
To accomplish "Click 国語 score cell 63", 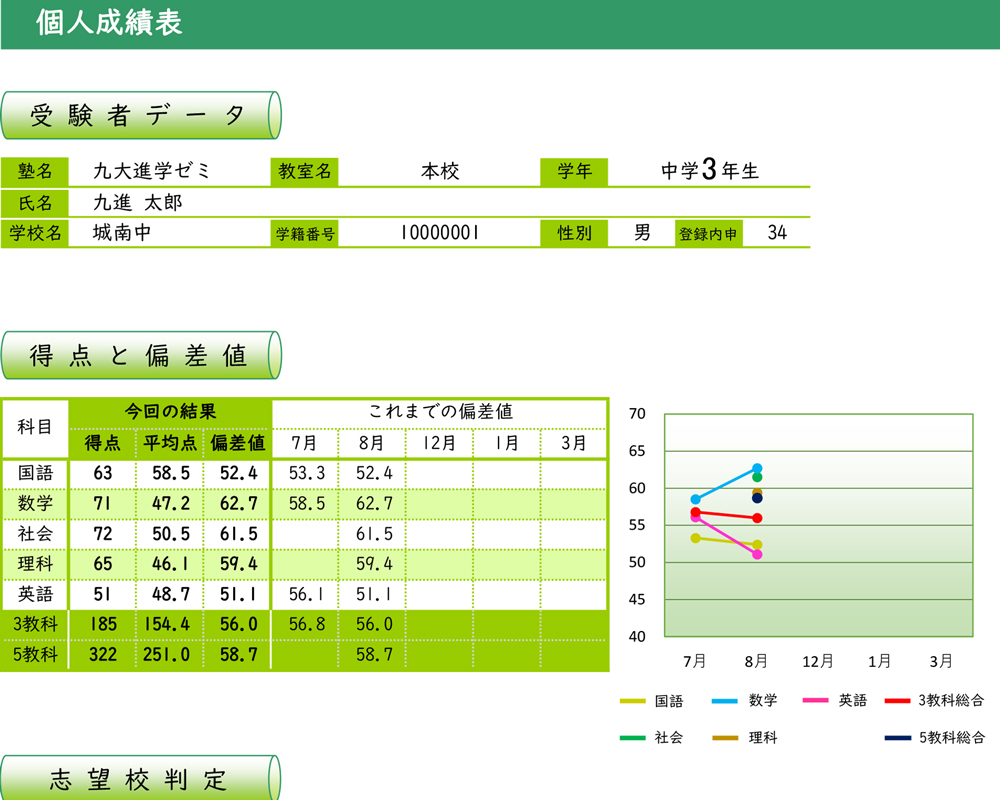I will click(102, 473).
